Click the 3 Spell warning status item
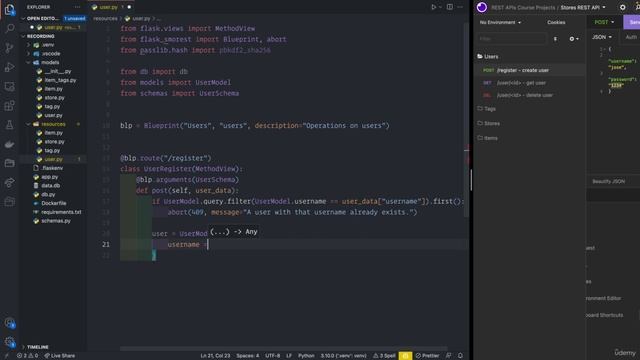640x360 pixels. click(x=384, y=356)
